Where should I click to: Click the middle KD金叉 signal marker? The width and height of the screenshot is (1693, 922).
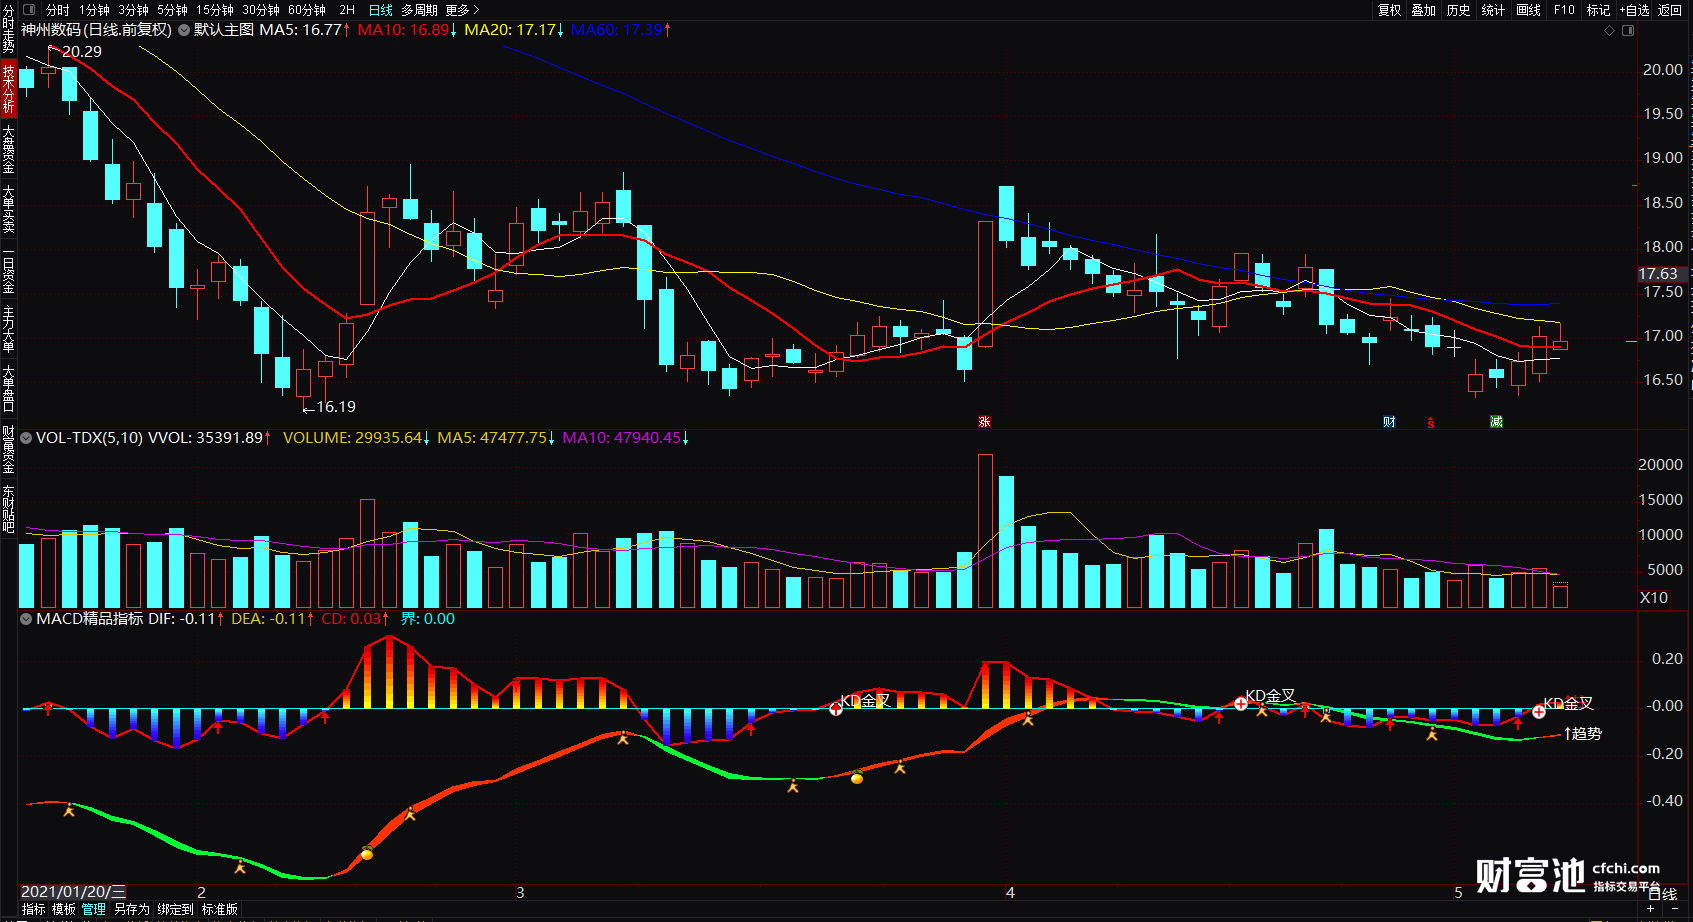click(1270, 696)
